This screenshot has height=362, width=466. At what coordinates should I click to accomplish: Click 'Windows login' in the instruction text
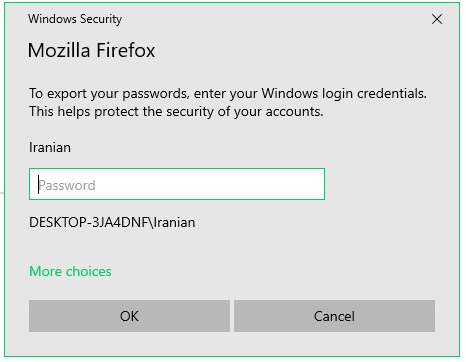307,94
